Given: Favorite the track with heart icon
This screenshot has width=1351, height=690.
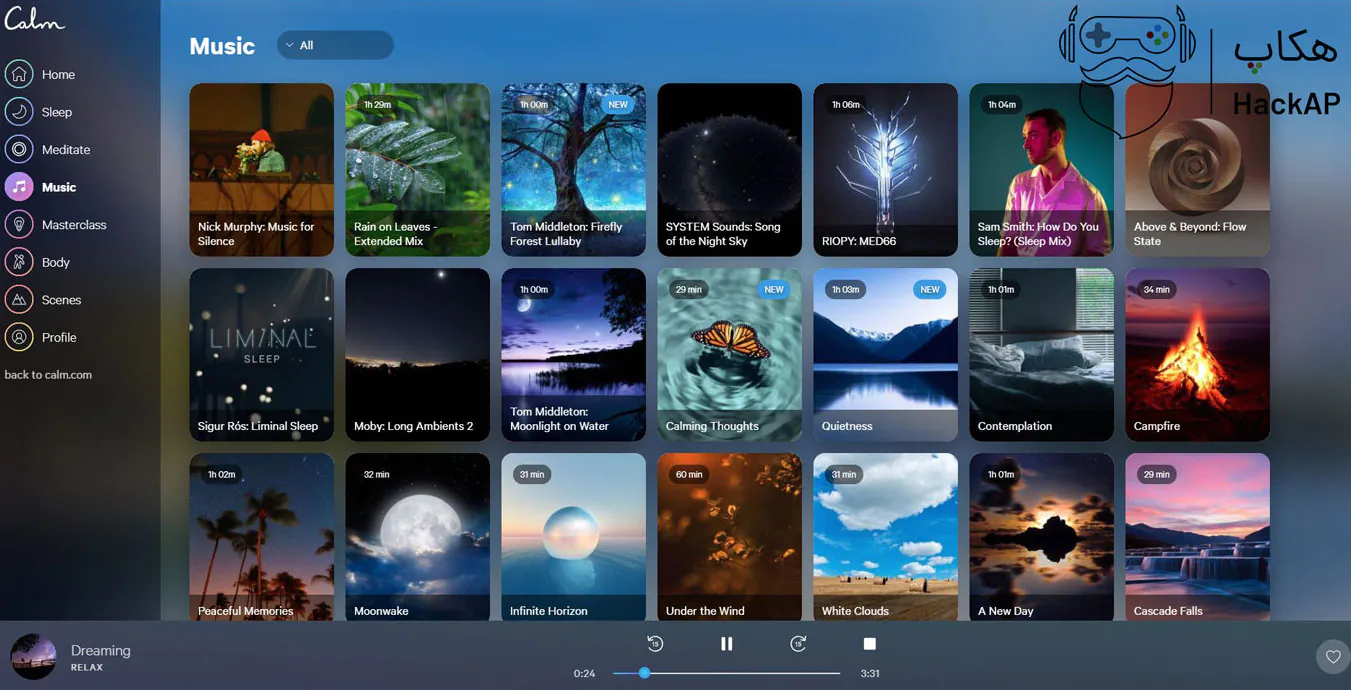Looking at the screenshot, I should point(1333,657).
